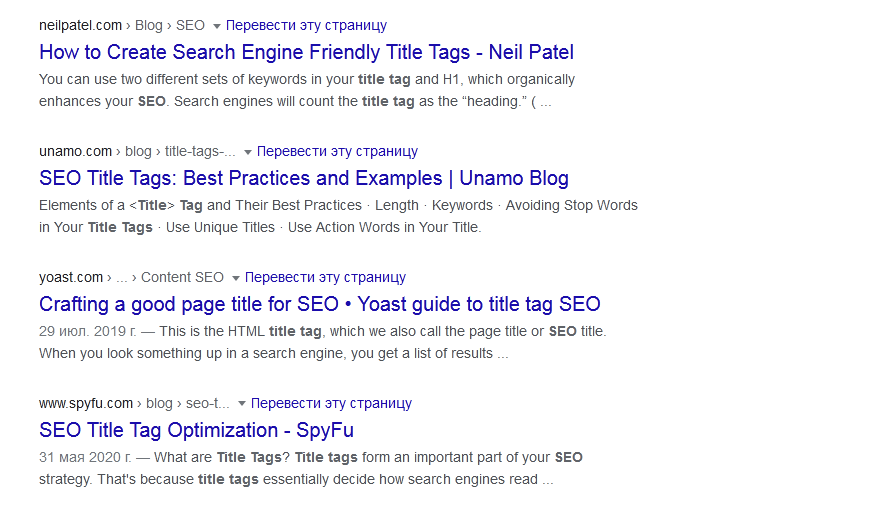Screen dimensions: 869x518
Task: Click 'Перевести эту страницу' for unamo.com result
Action: [x=337, y=151]
